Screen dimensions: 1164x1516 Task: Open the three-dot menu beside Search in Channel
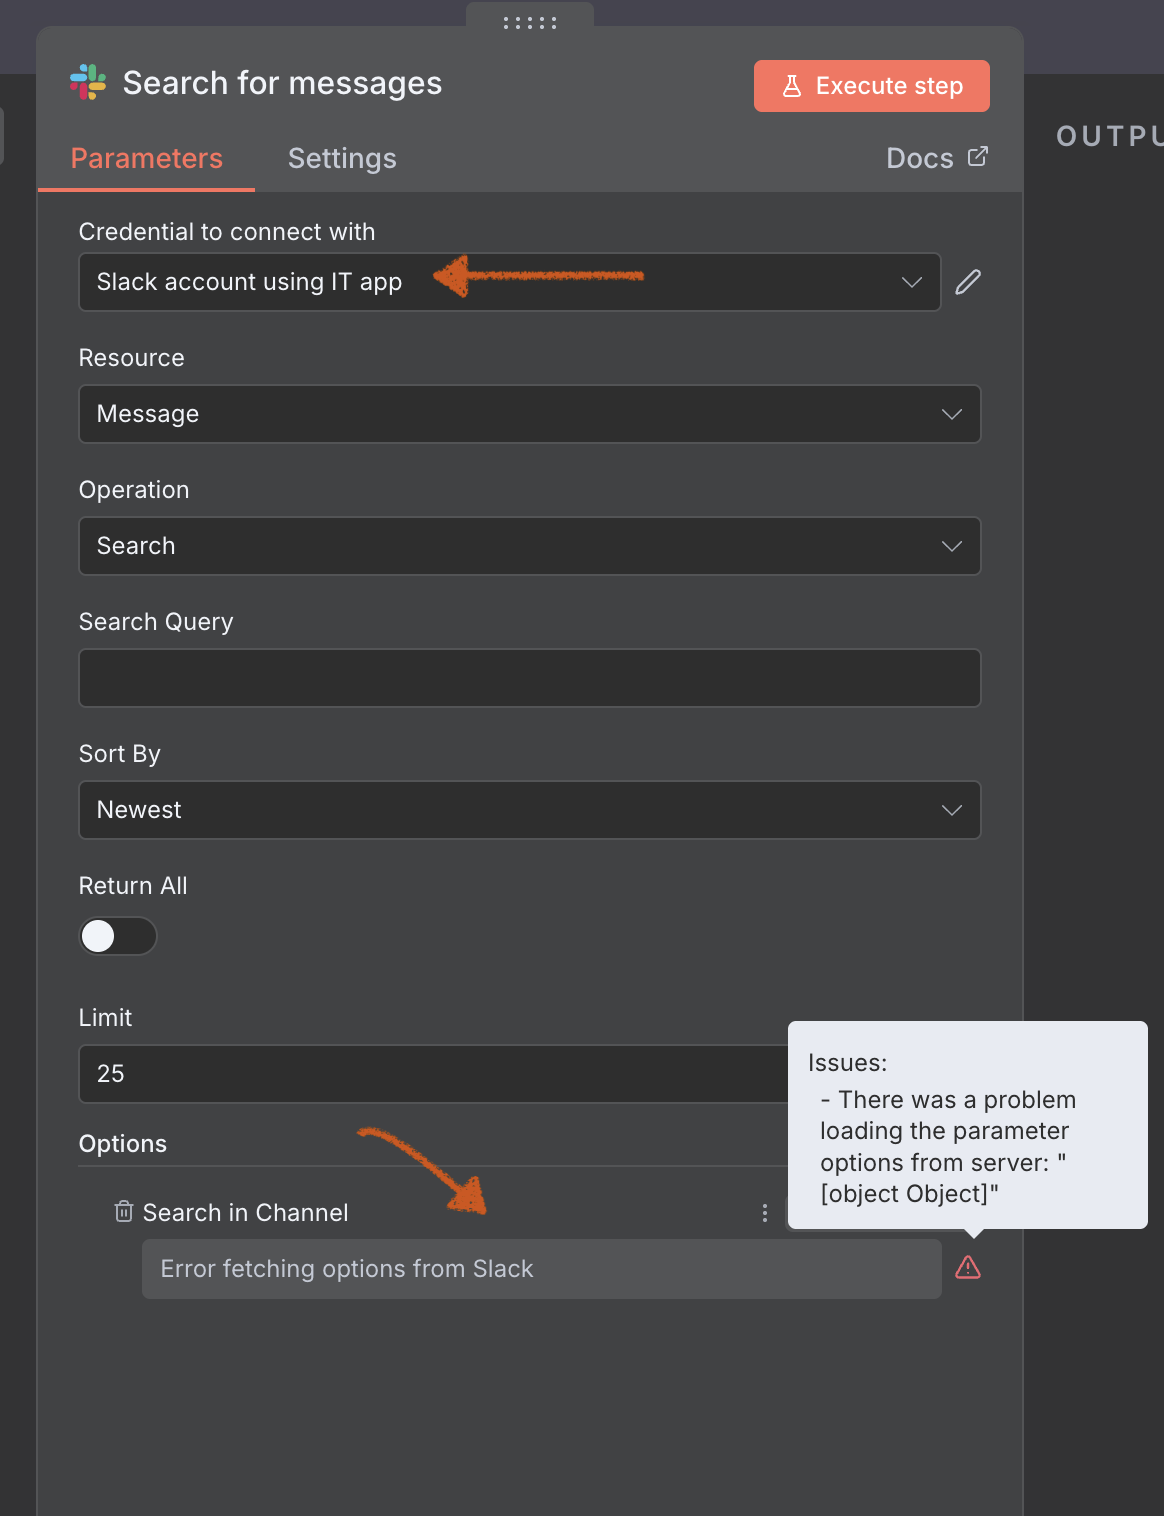tap(764, 1213)
